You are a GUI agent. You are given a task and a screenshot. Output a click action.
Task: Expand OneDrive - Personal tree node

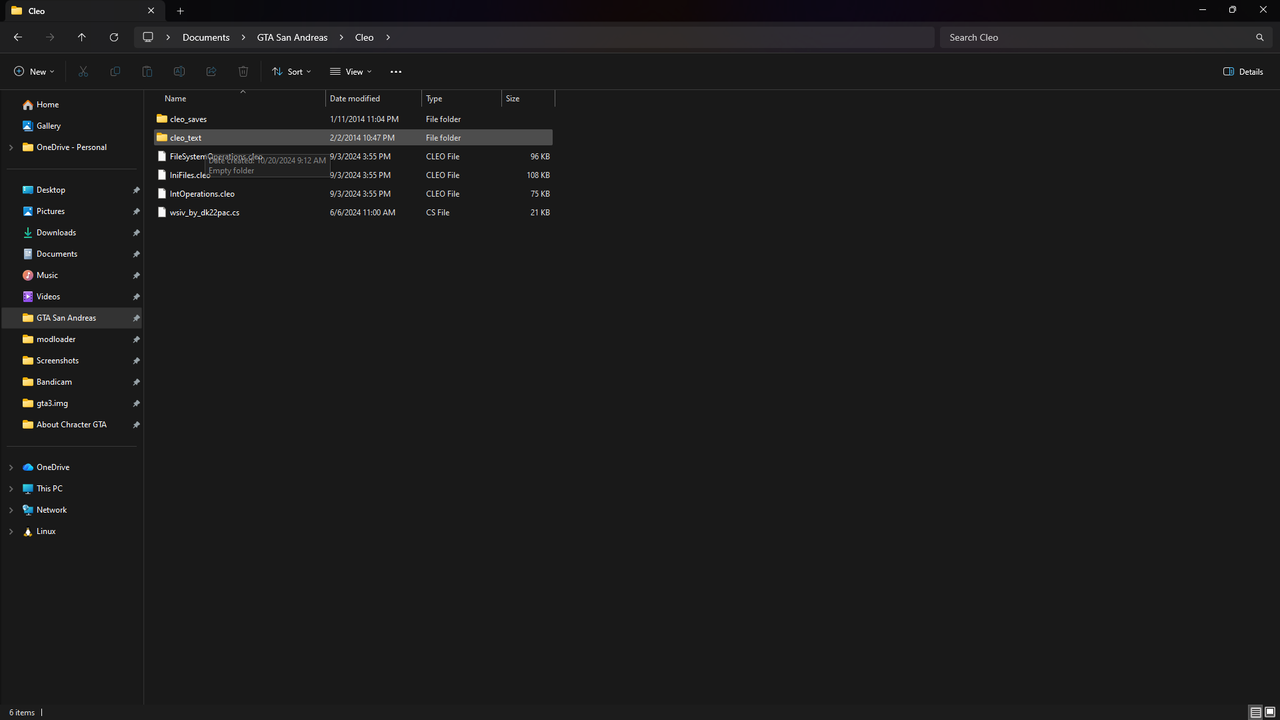click(x=11, y=147)
